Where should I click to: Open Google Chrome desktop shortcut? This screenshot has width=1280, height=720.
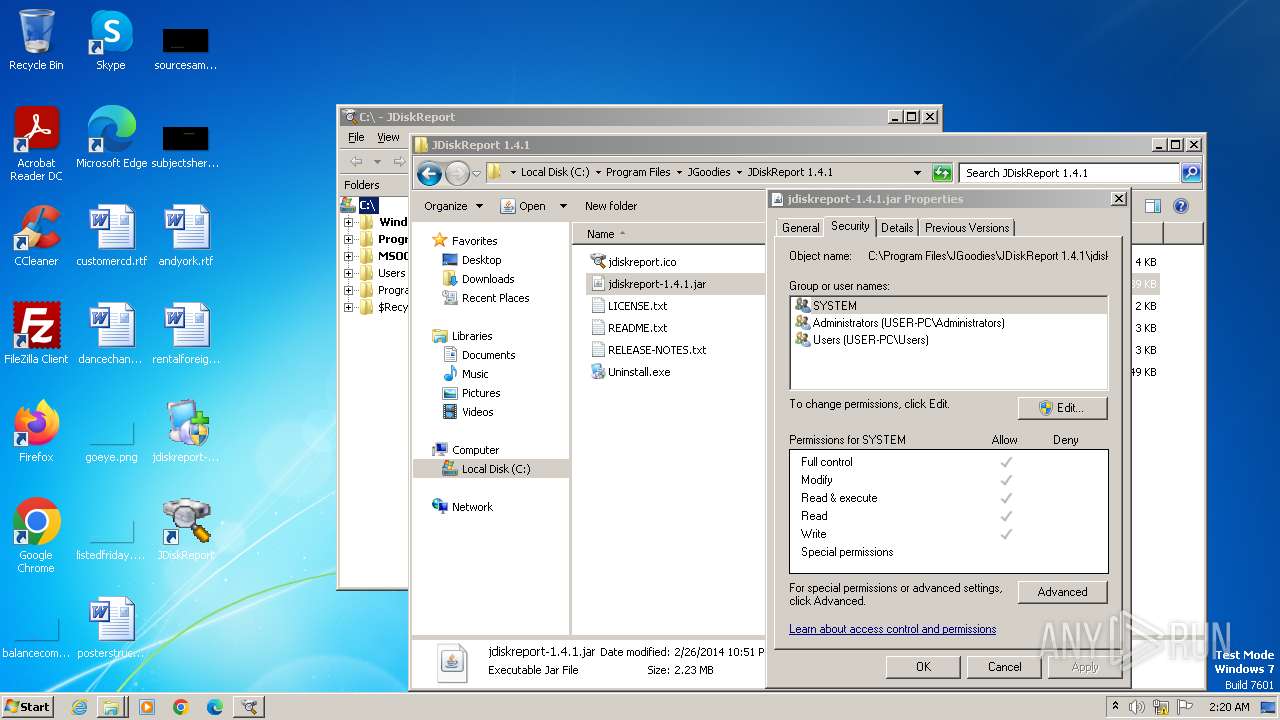(36, 536)
